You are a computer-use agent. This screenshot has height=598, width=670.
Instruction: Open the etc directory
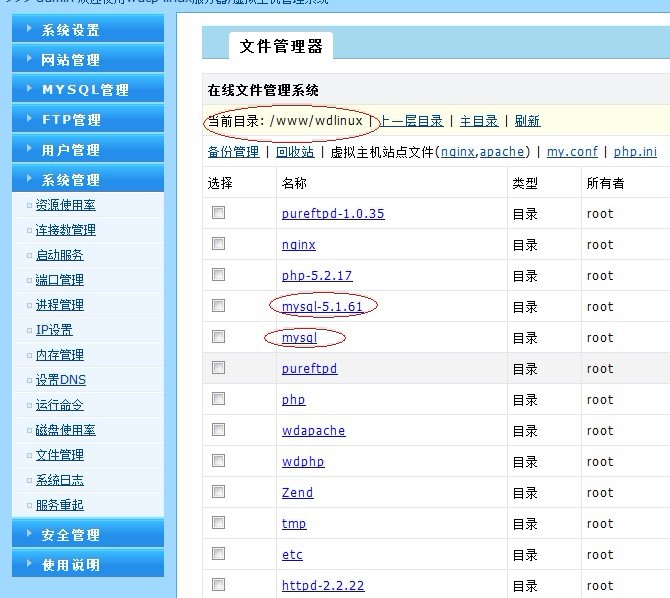[x=292, y=554]
